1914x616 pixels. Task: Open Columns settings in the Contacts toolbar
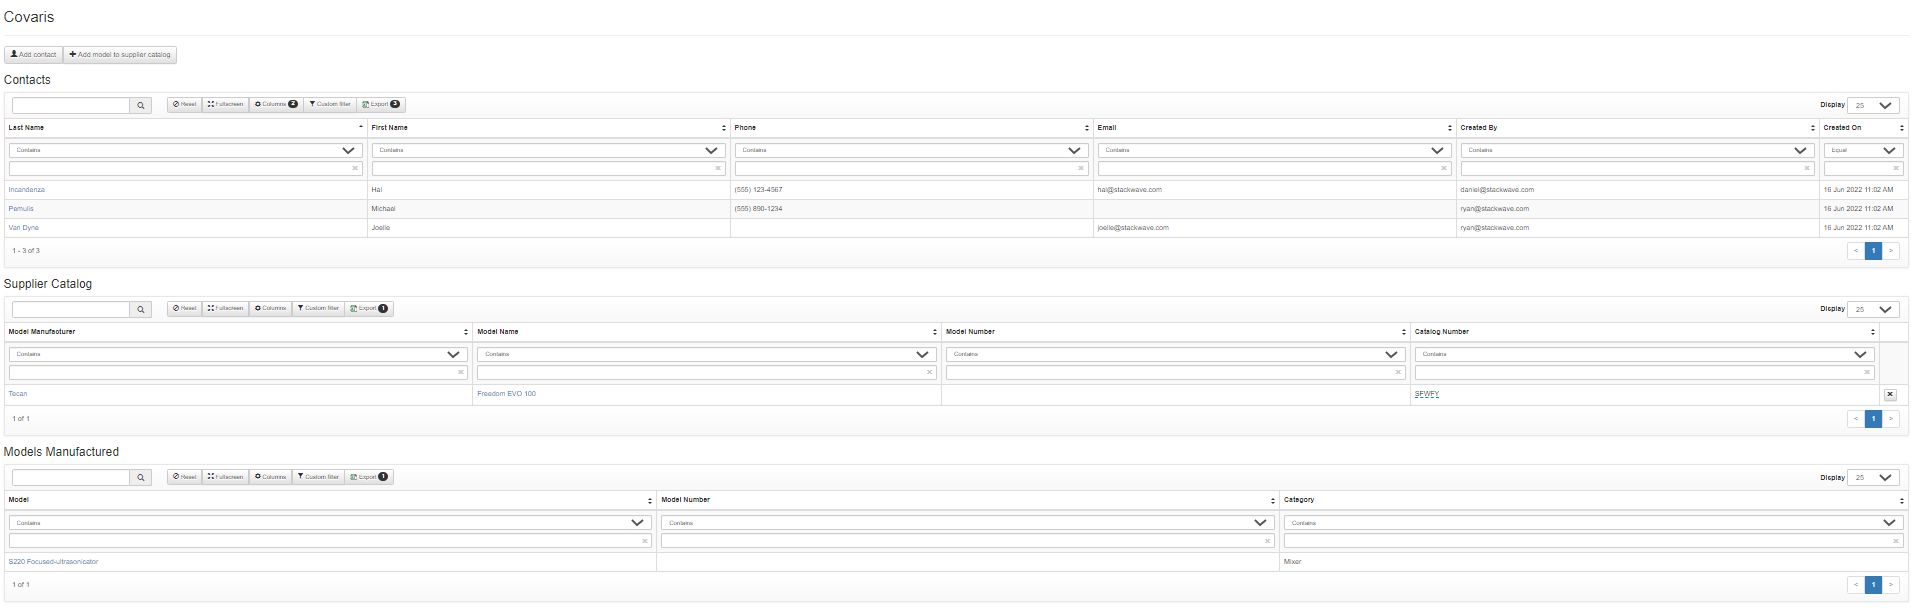coord(276,104)
